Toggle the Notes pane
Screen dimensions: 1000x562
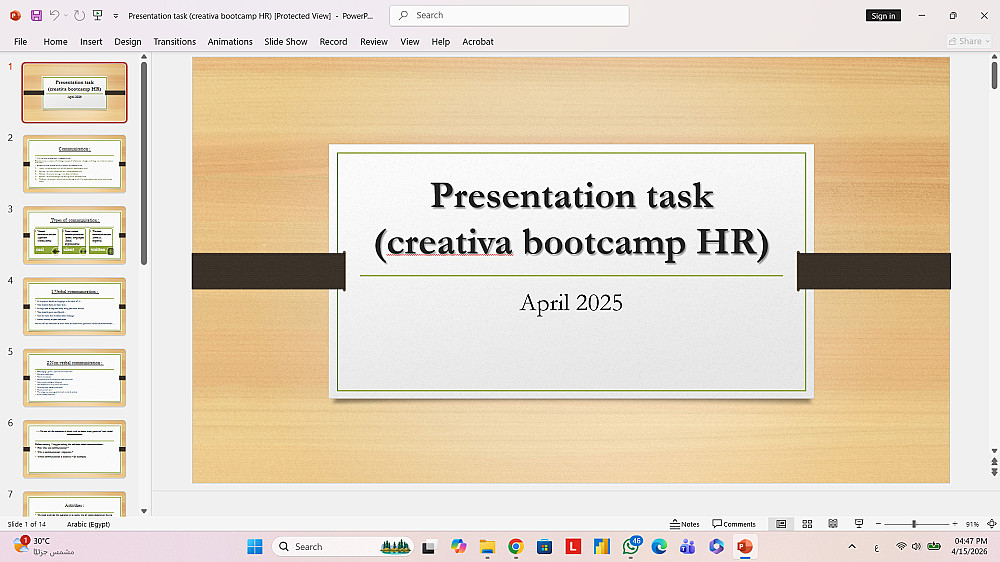point(685,524)
